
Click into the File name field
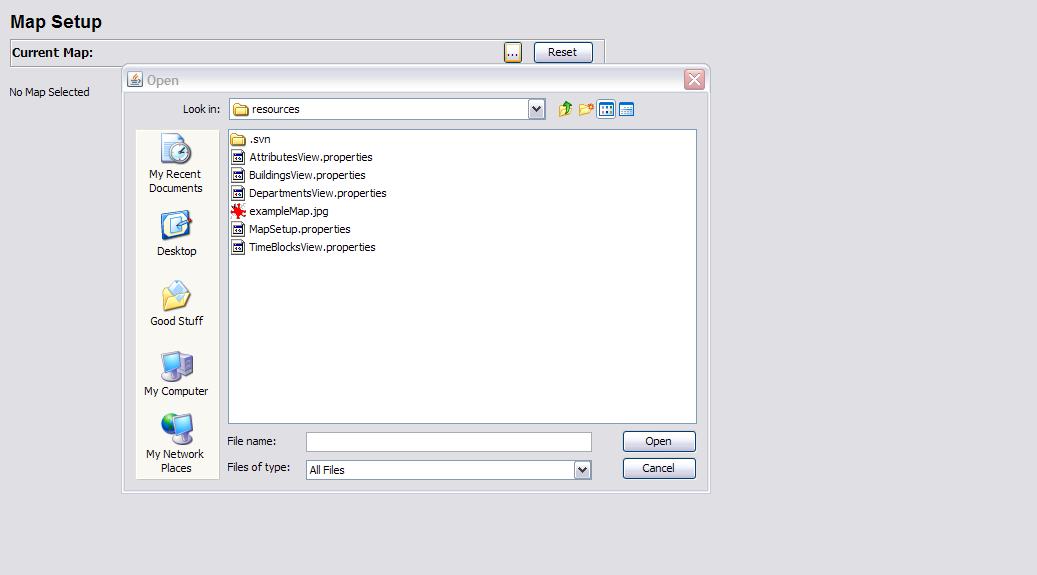(x=448, y=441)
